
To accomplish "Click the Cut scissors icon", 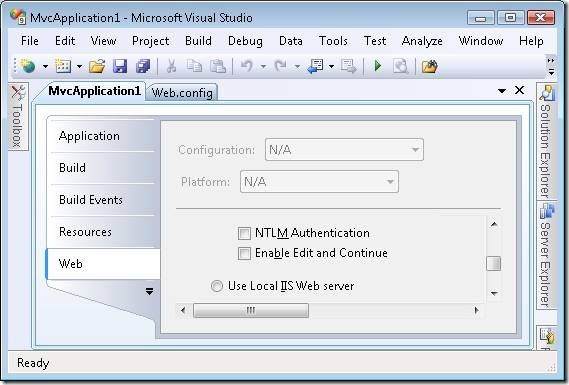I will pos(171,66).
